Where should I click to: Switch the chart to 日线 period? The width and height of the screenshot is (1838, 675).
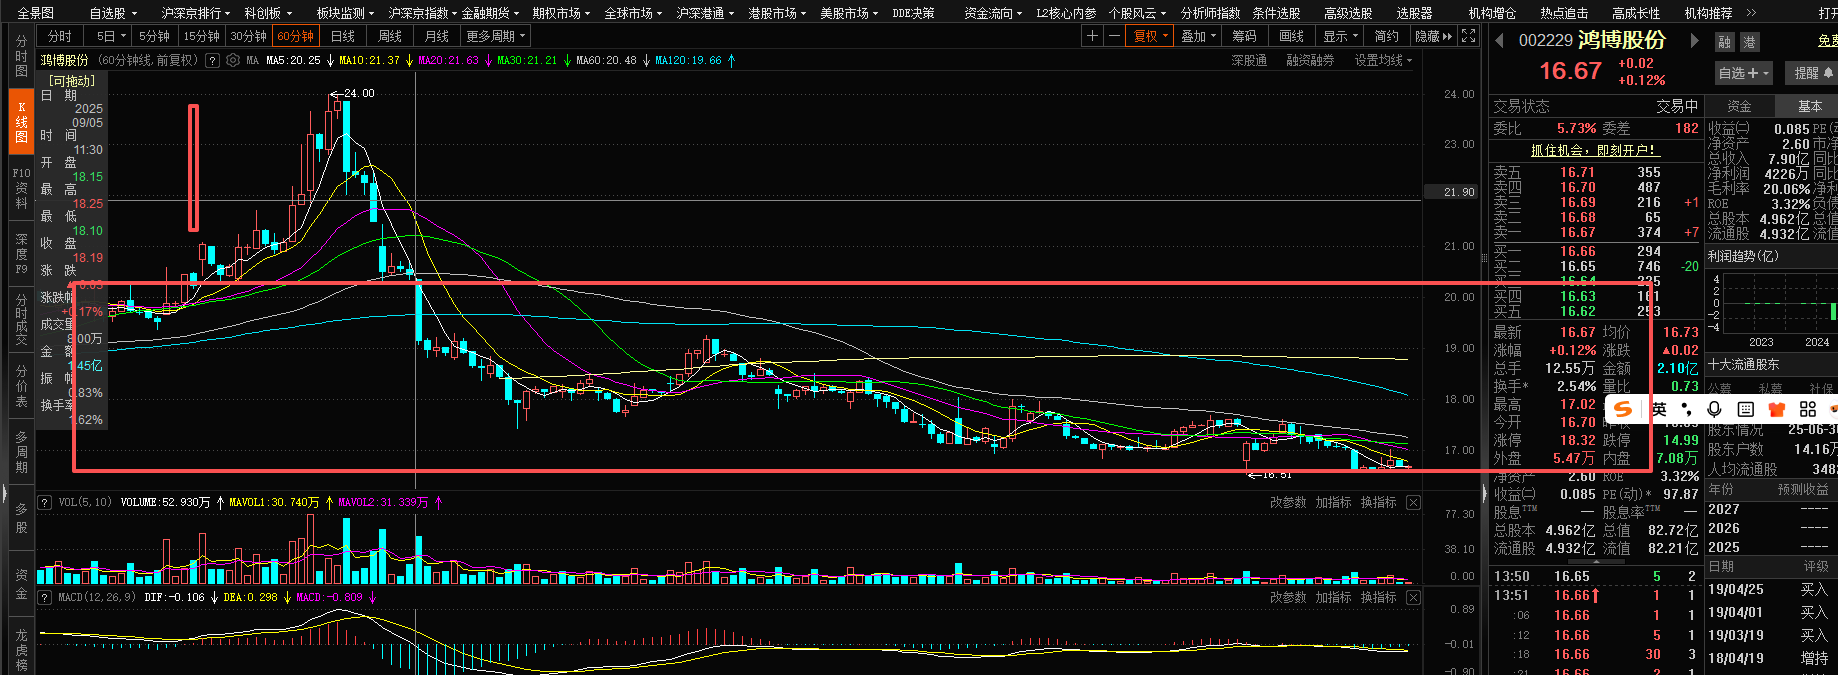[x=343, y=36]
